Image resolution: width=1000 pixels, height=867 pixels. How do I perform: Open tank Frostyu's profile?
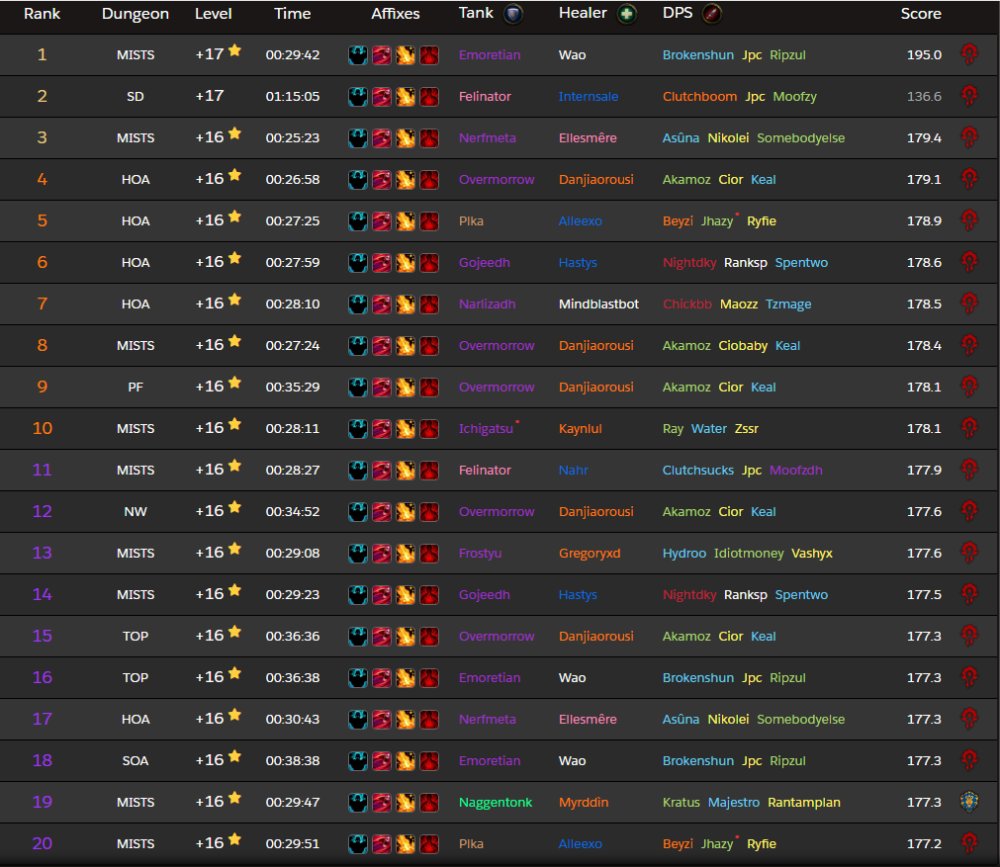(480, 553)
